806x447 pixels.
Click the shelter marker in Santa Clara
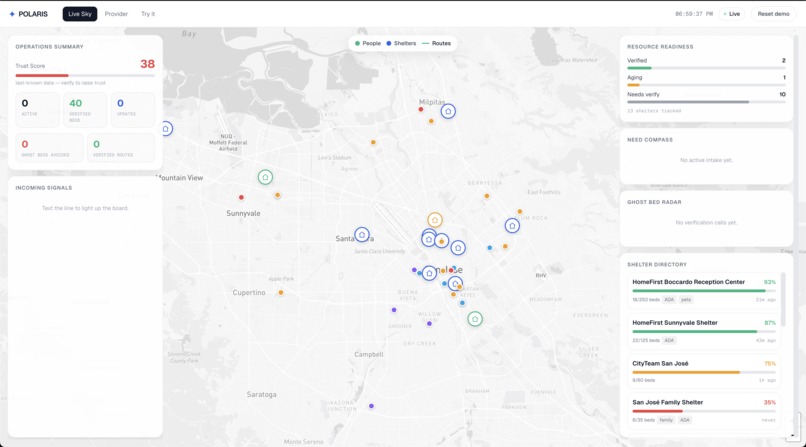(x=362, y=235)
